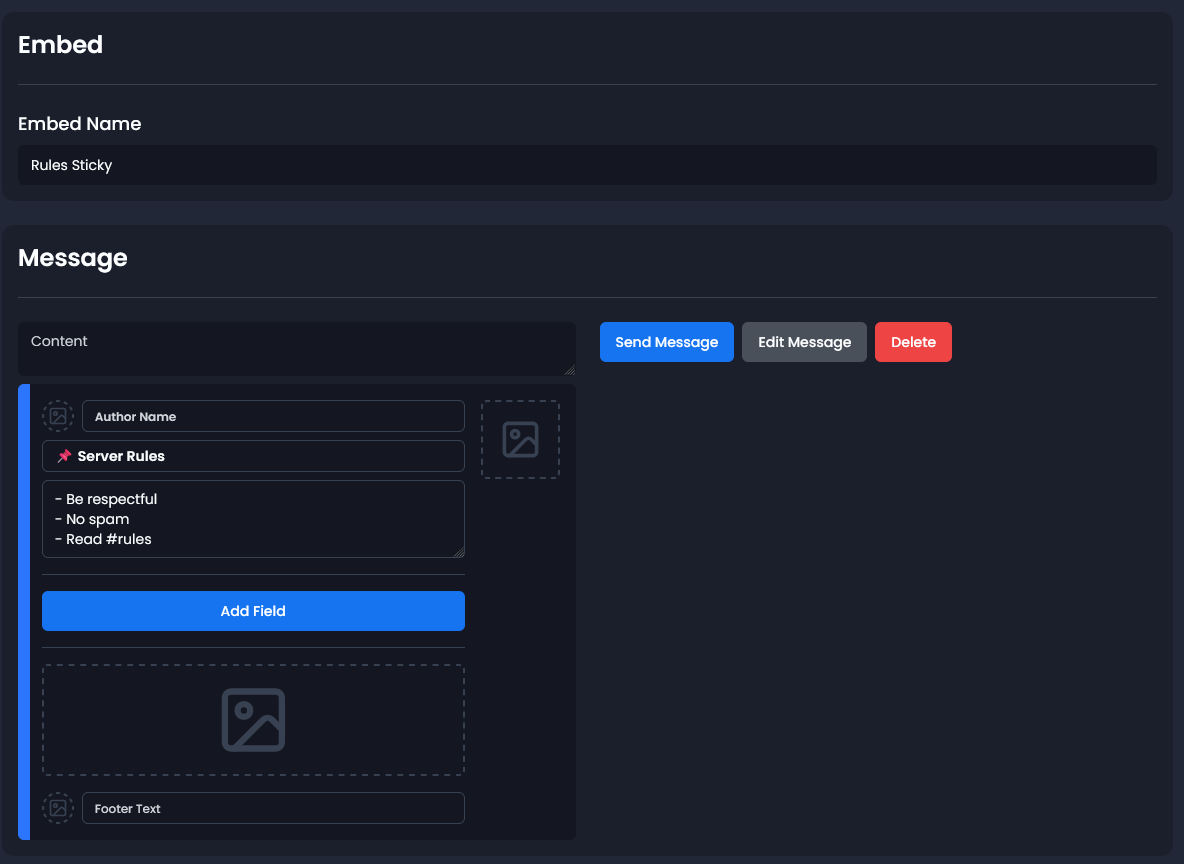Upload a thumbnail via the dashed image icon
1184x864 pixels.
(x=520, y=439)
